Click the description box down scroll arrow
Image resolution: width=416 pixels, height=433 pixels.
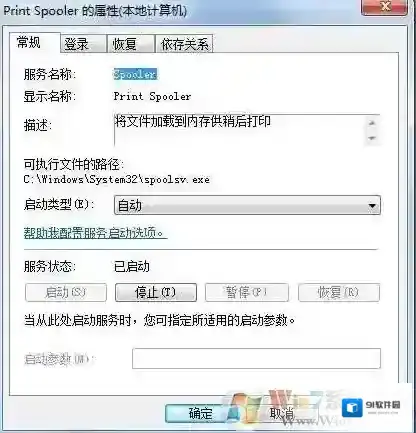click(372, 138)
